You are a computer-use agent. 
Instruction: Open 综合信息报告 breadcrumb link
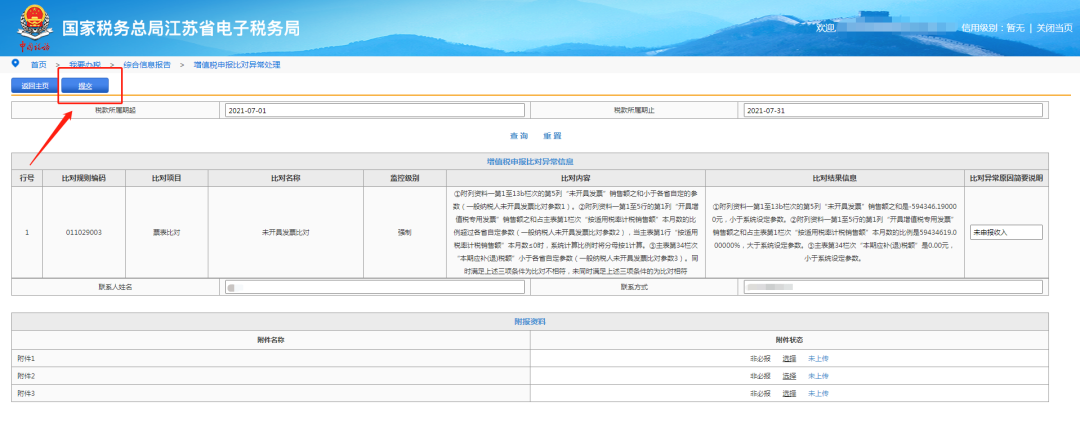(x=147, y=65)
